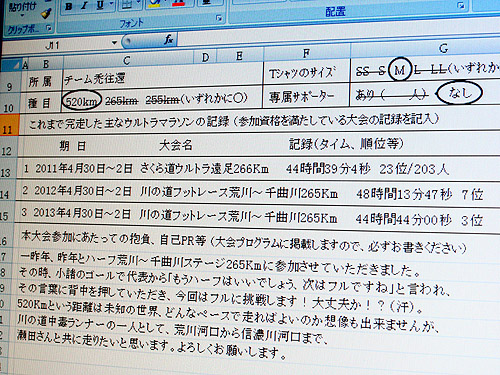500x375 pixels.
Task: Click the red font color swatch
Action: (x=179, y=3)
